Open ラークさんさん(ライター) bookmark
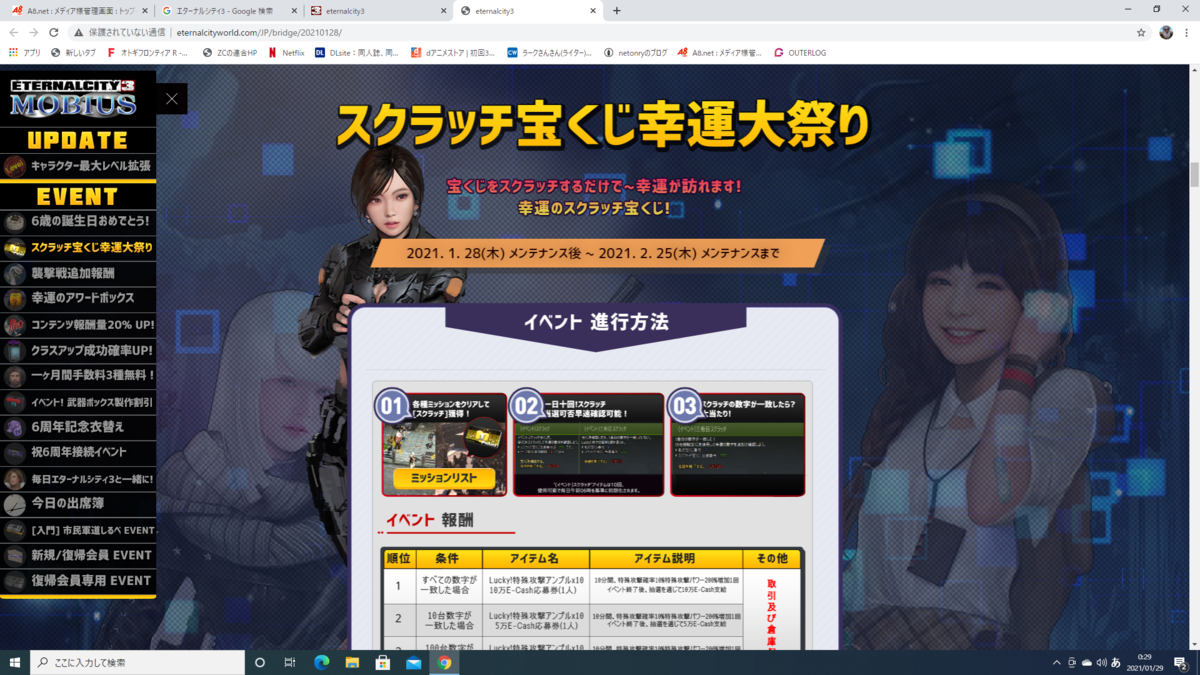This screenshot has height=675, width=1200. point(550,52)
